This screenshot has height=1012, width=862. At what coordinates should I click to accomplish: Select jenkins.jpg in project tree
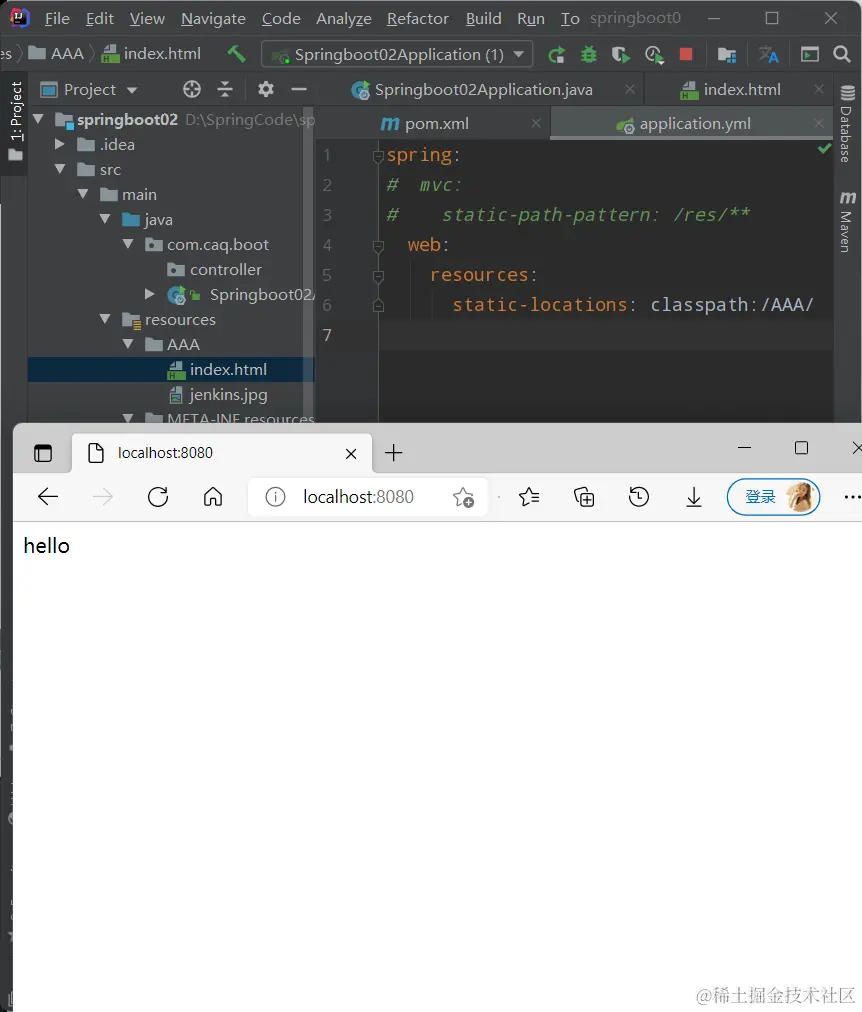point(228,394)
